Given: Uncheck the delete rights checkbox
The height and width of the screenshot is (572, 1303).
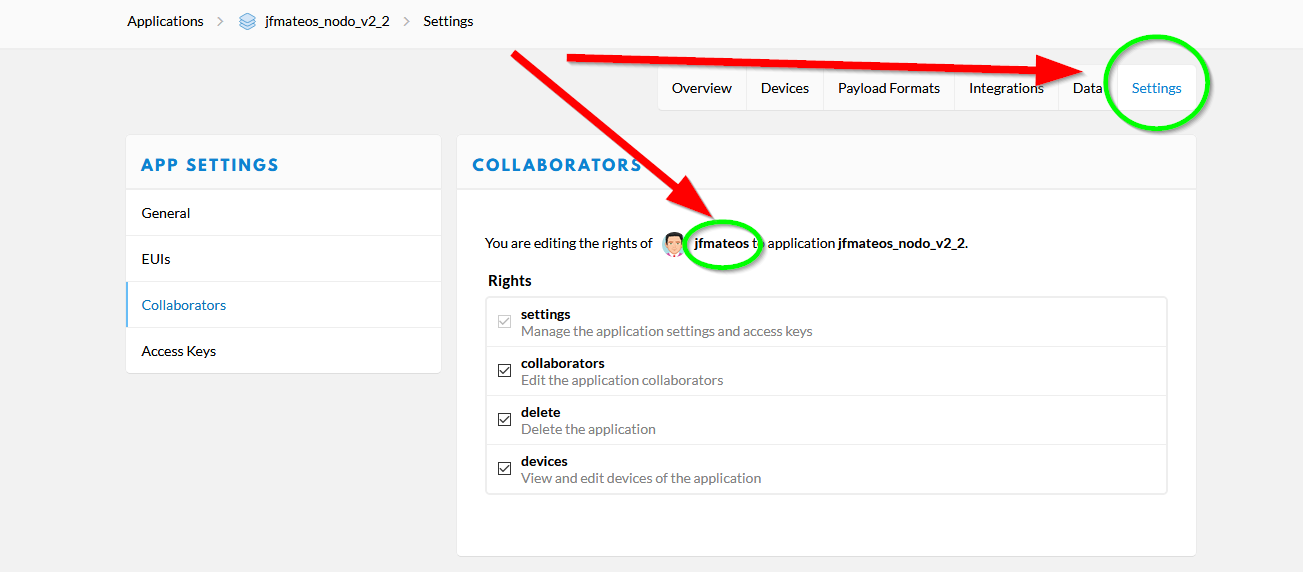Looking at the screenshot, I should [504, 420].
